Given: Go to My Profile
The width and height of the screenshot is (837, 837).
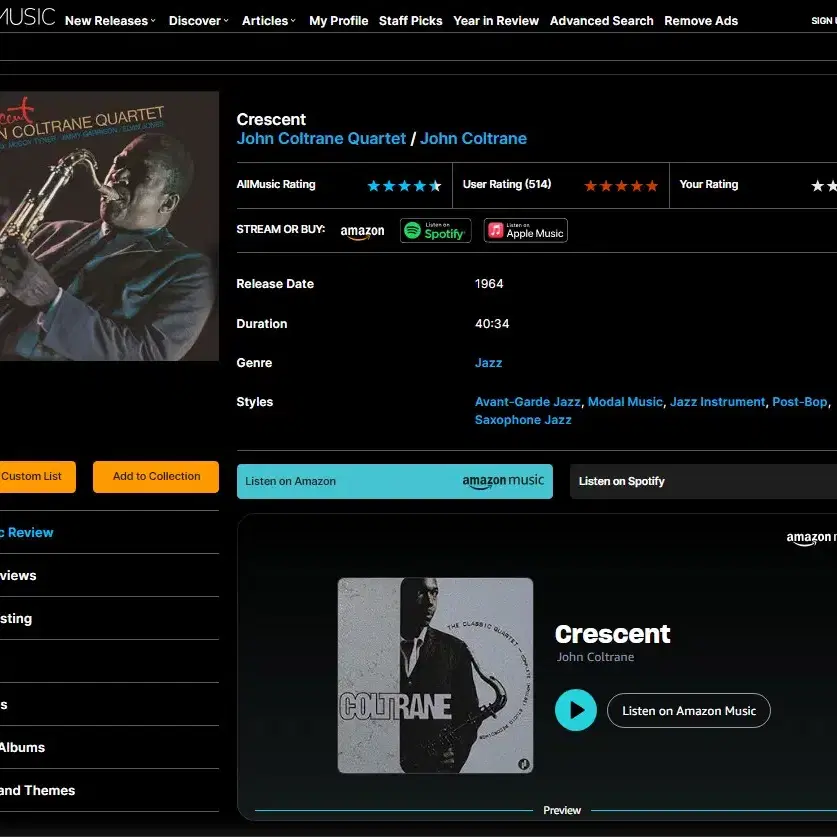Looking at the screenshot, I should pos(338,21).
